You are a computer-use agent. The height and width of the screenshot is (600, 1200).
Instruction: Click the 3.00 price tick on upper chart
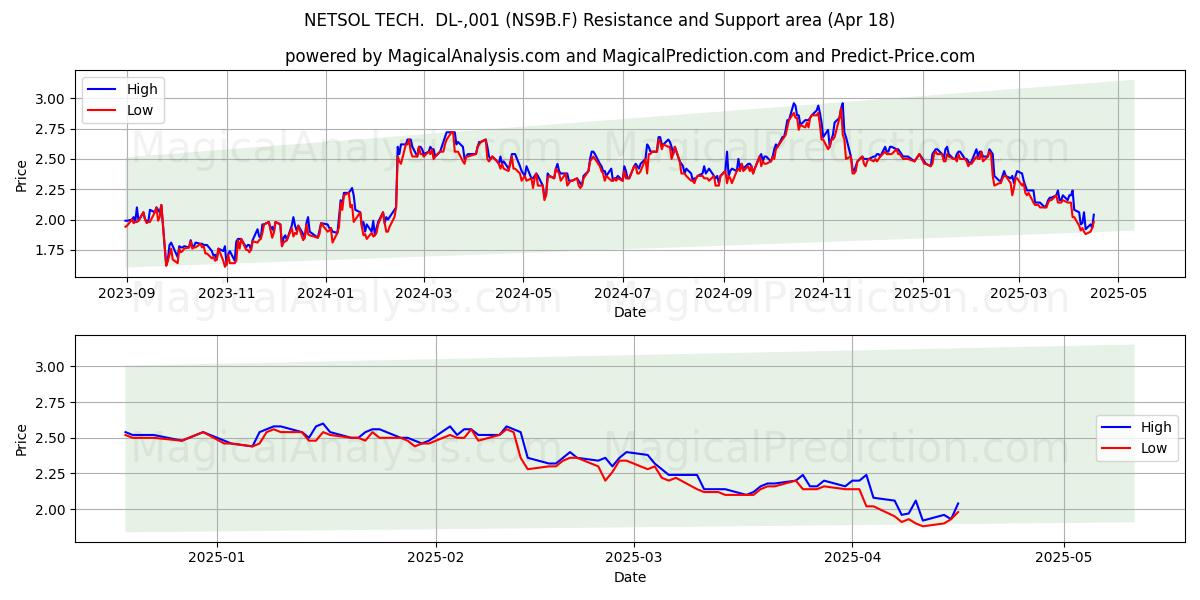52,99
